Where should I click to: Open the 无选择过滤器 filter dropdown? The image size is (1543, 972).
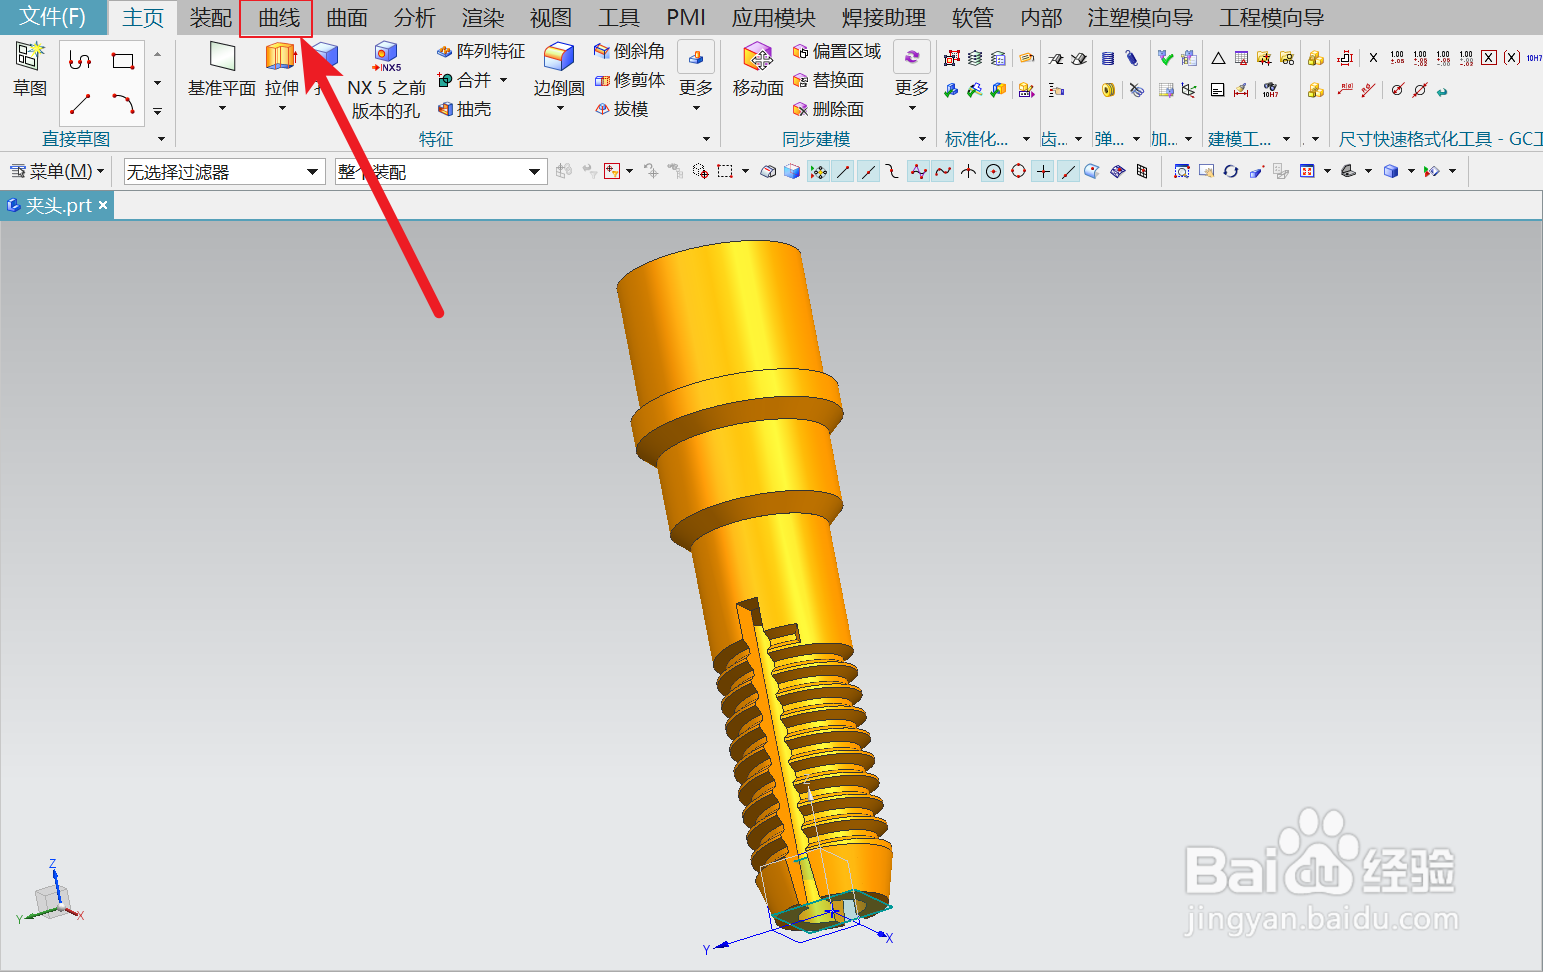pyautogui.click(x=313, y=172)
